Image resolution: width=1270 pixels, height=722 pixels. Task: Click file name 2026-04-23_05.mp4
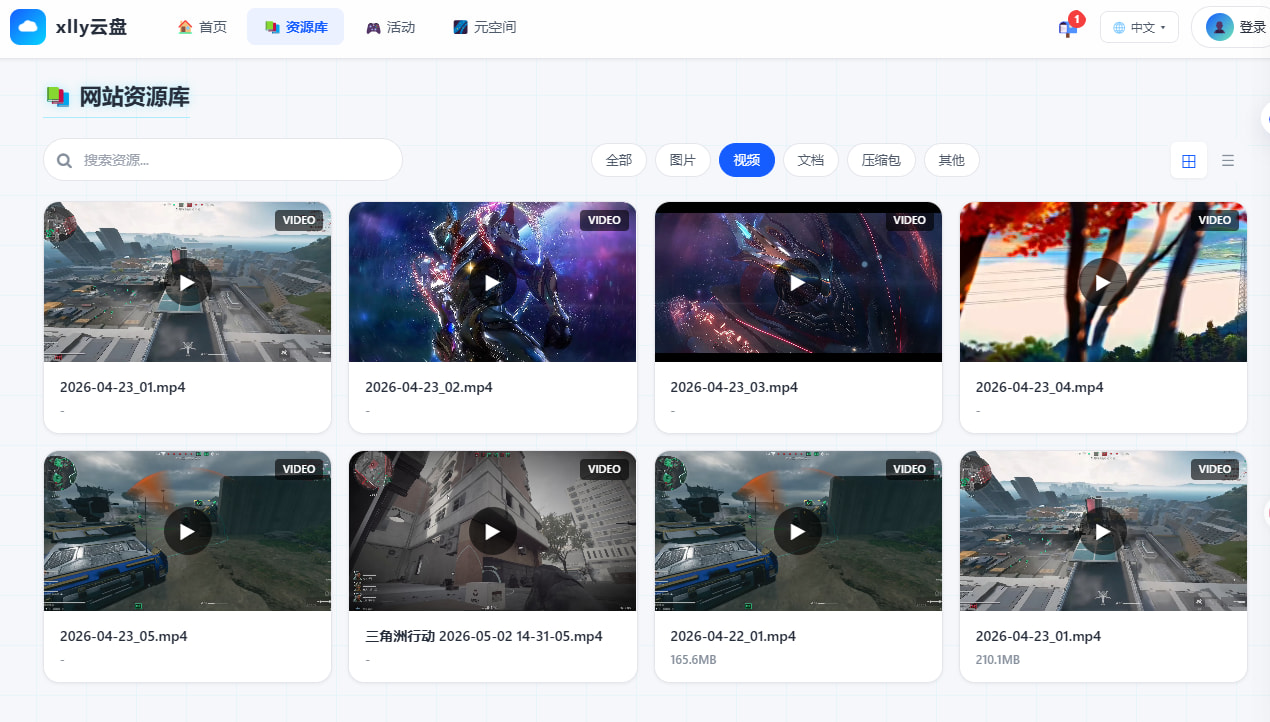pyautogui.click(x=124, y=636)
